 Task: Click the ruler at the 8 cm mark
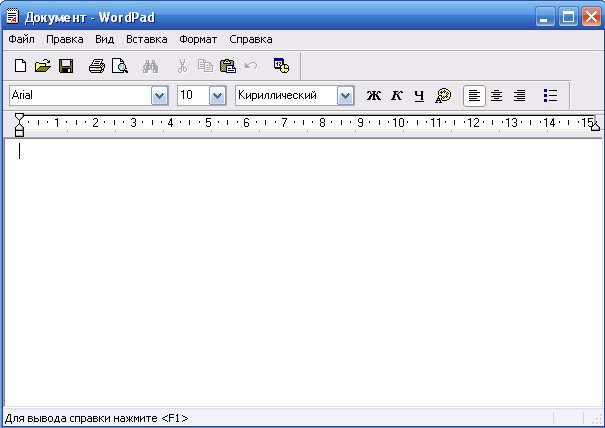pos(322,123)
